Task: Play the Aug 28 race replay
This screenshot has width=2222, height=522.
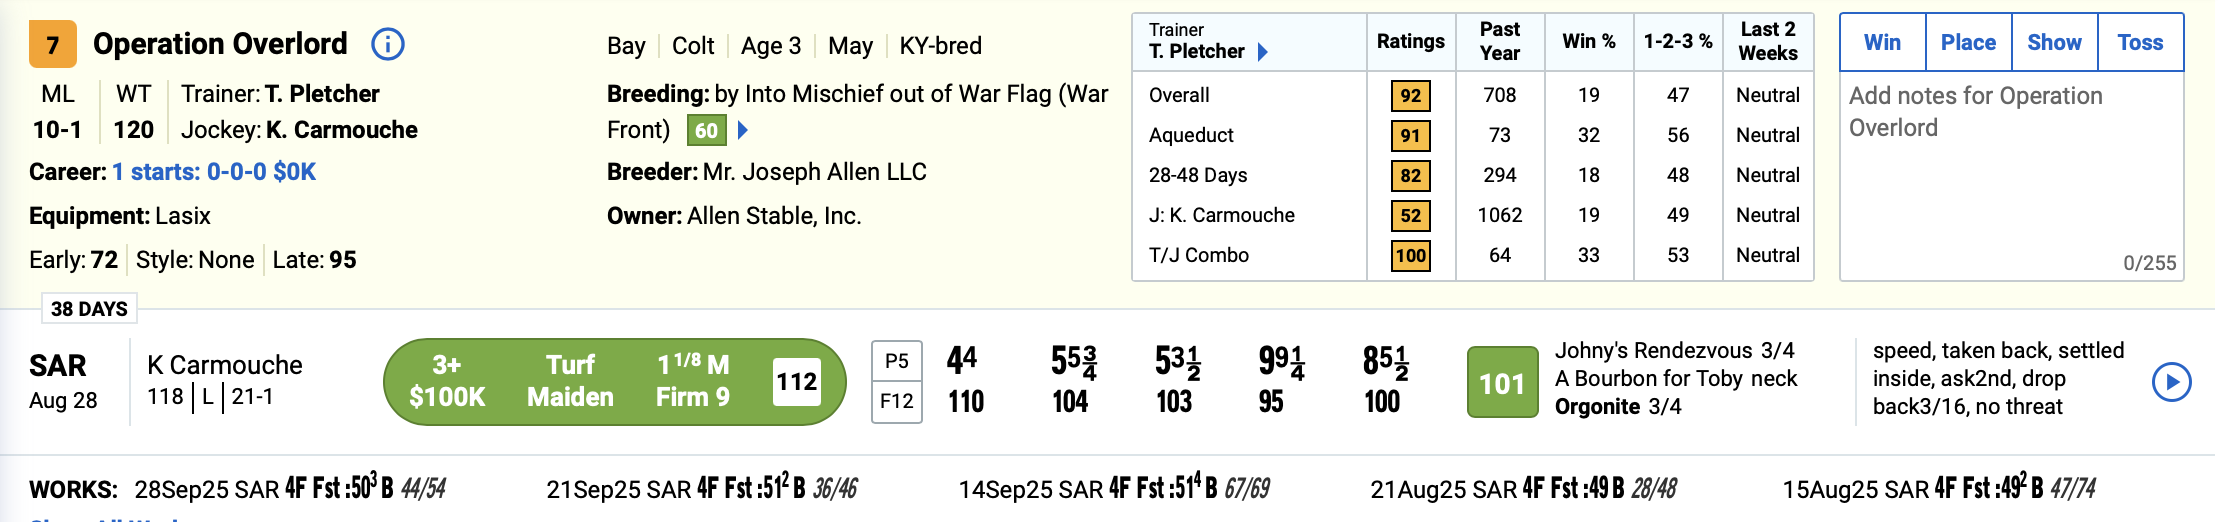Action: click(x=2171, y=381)
